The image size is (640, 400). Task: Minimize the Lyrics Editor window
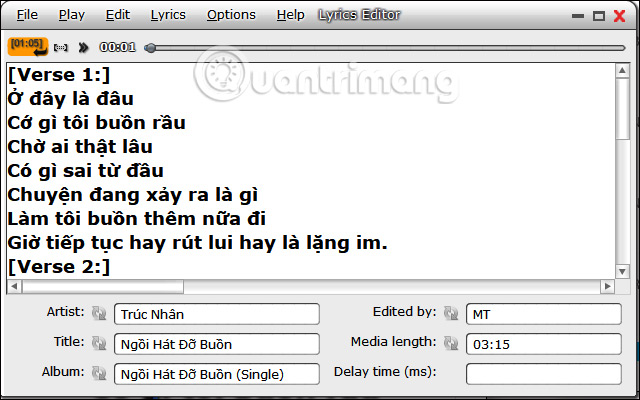point(578,16)
